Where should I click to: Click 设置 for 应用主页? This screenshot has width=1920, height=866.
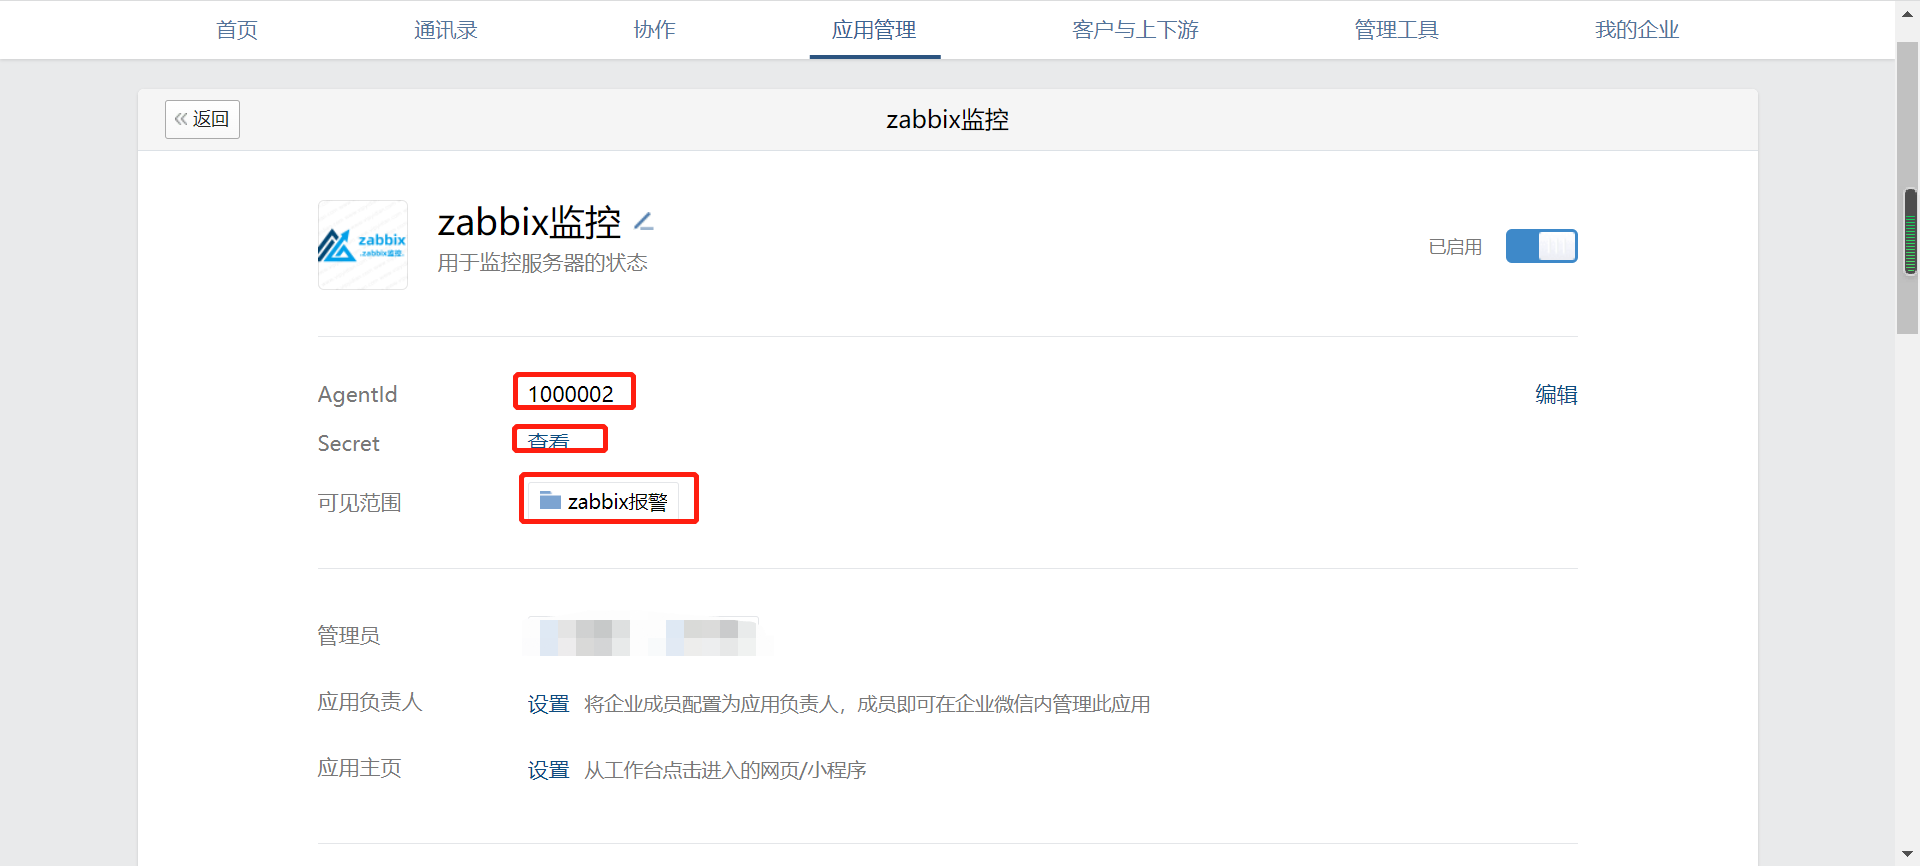549,770
